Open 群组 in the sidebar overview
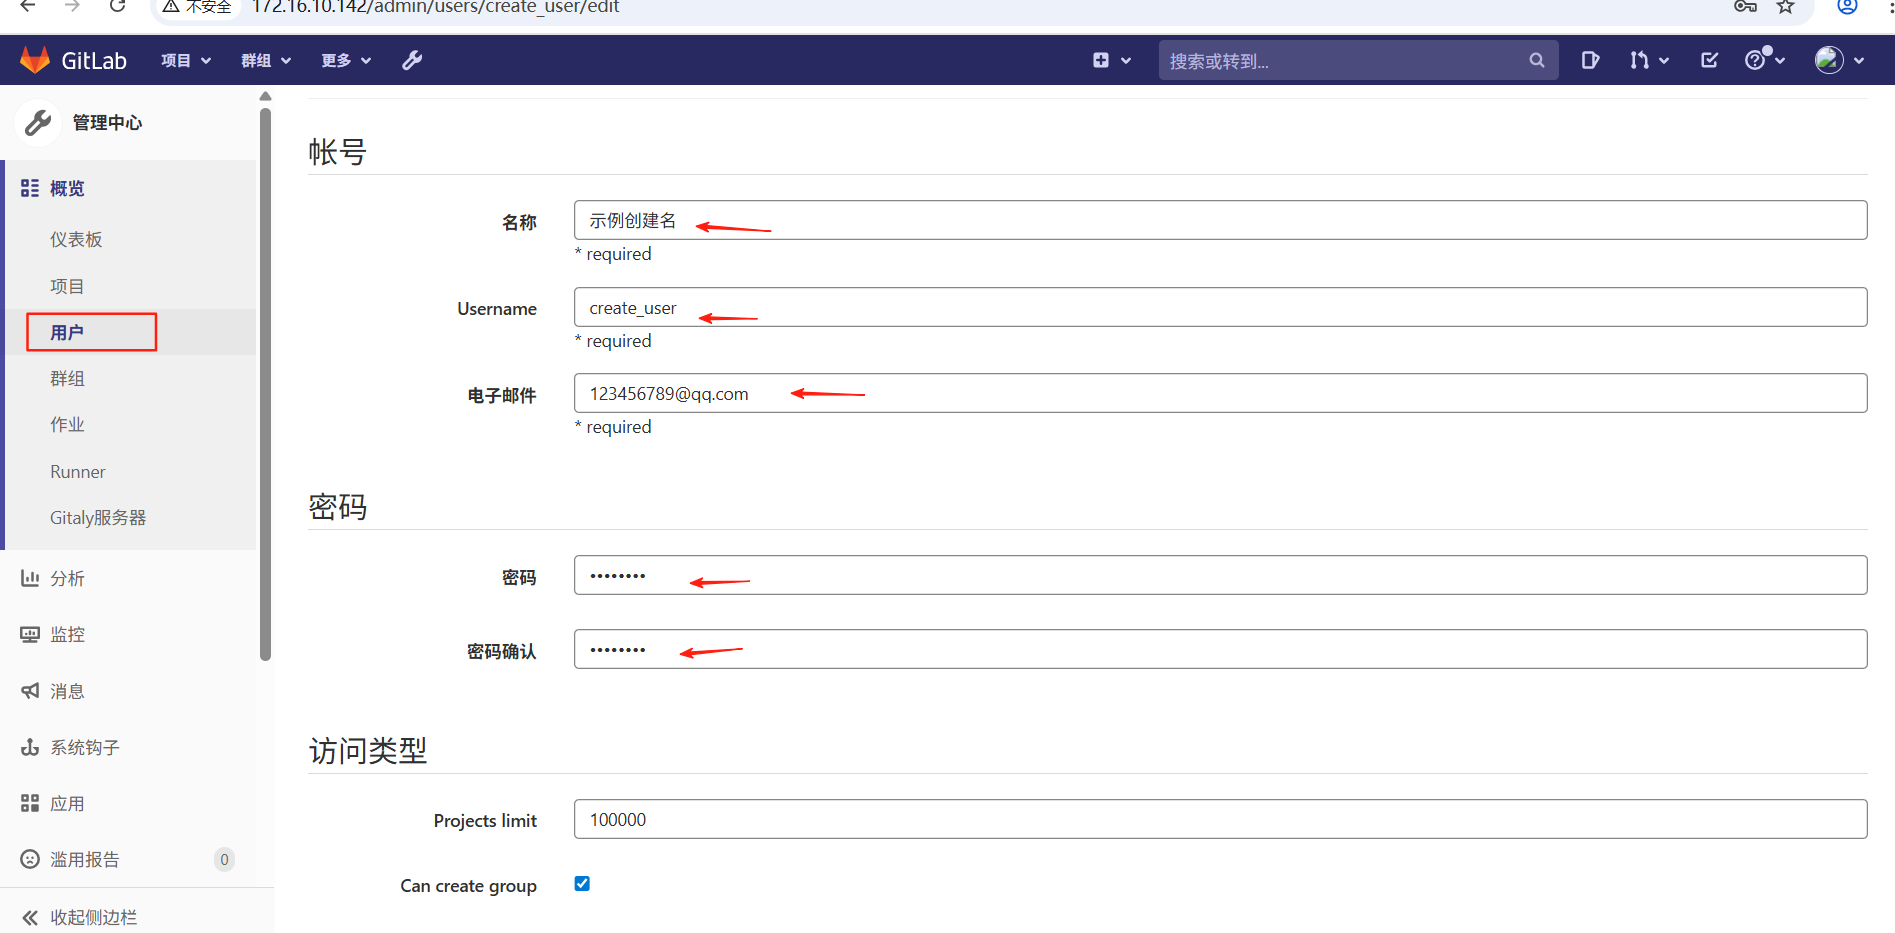This screenshot has height=933, width=1895. tap(67, 378)
